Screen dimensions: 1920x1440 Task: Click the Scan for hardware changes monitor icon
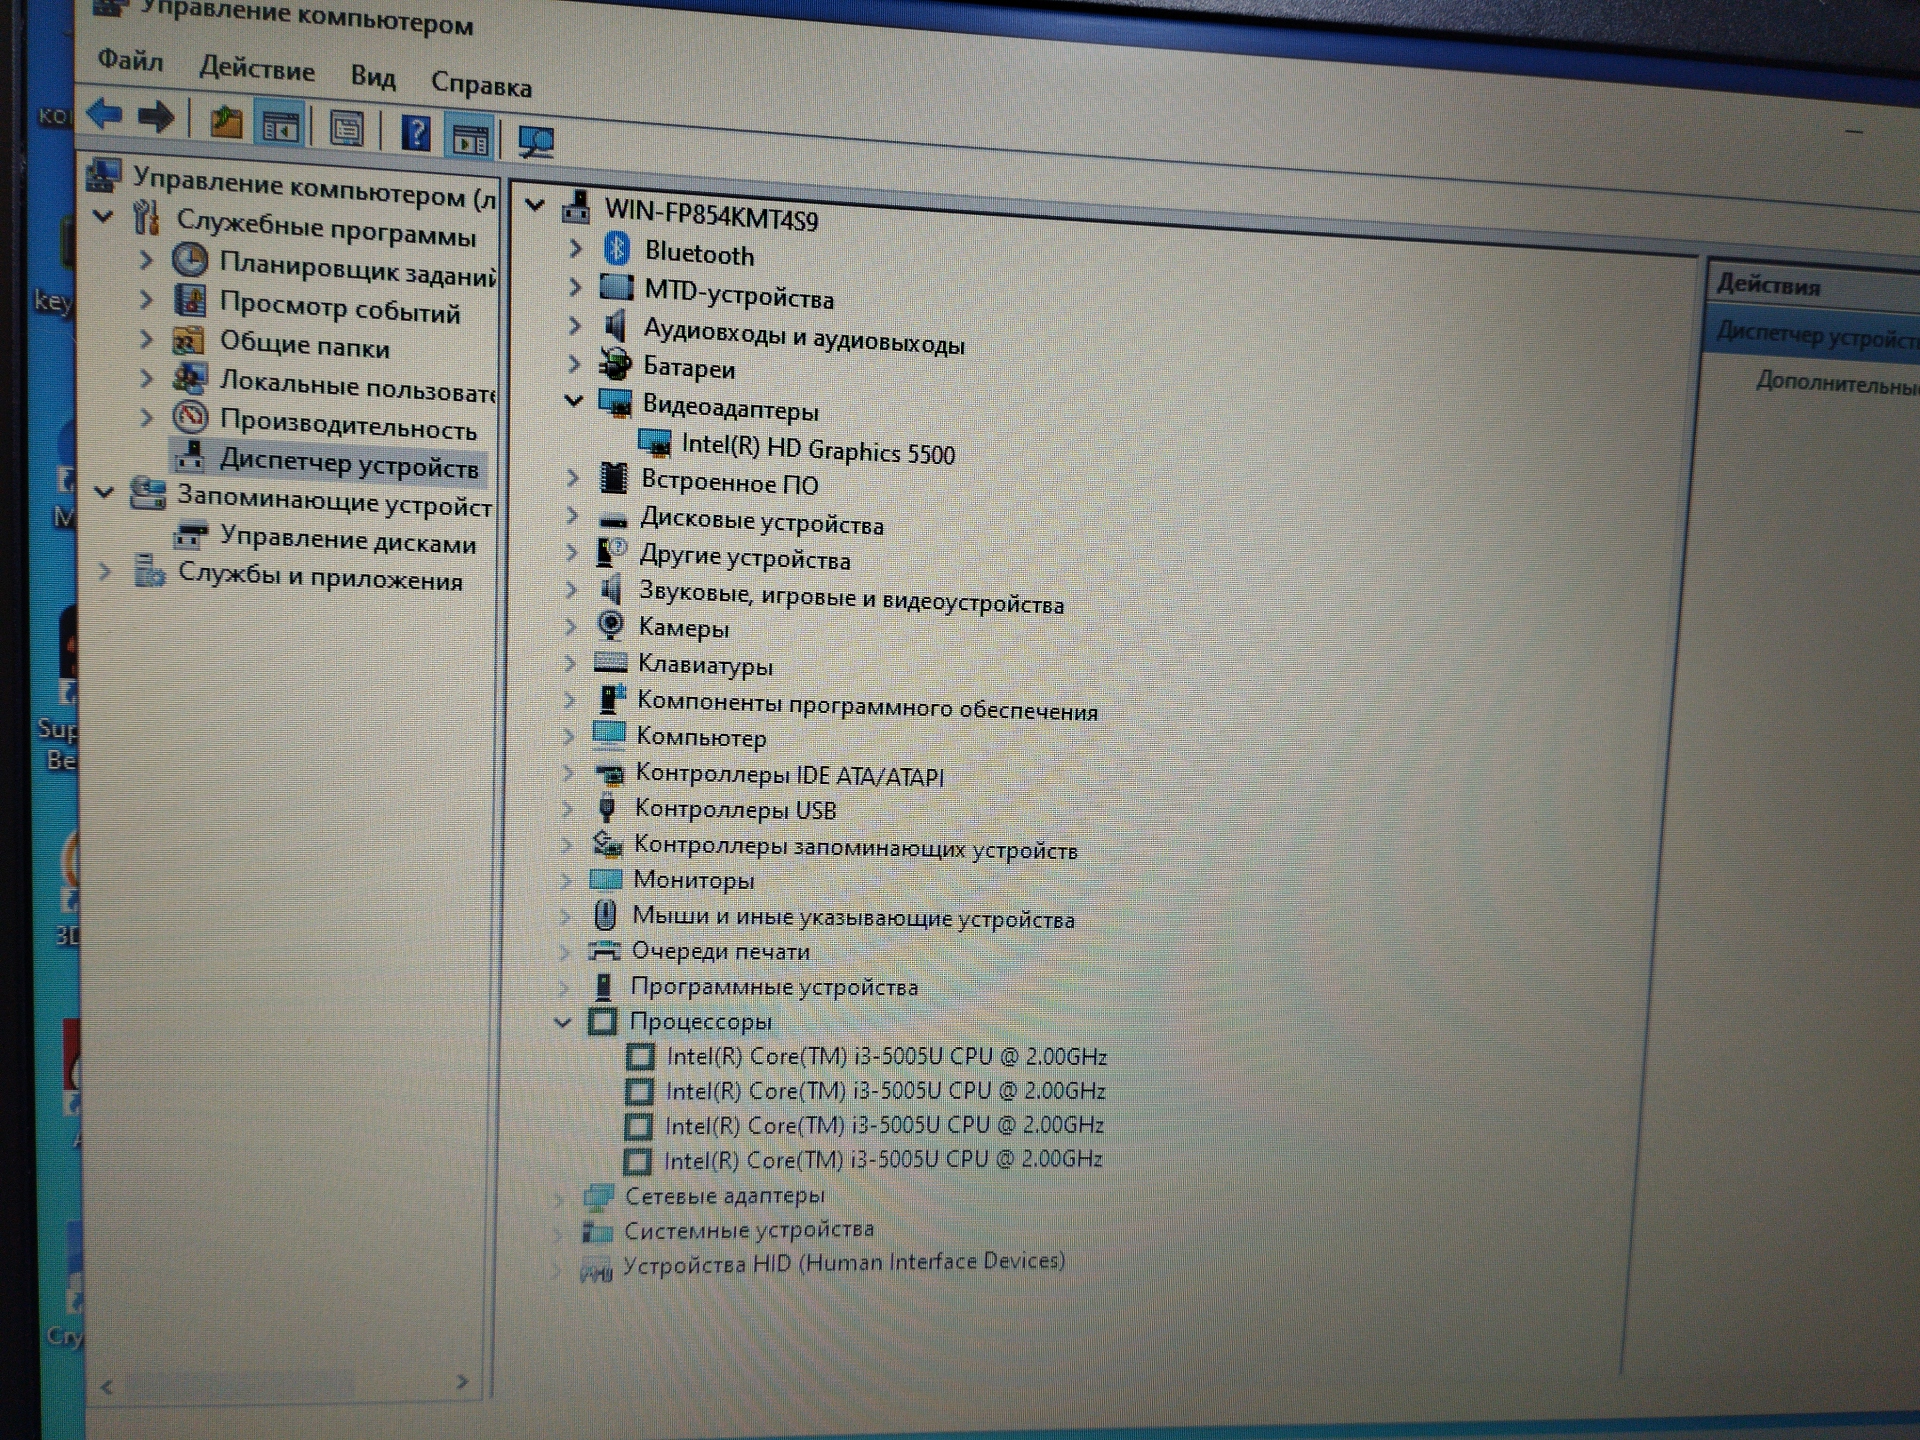click(x=536, y=143)
